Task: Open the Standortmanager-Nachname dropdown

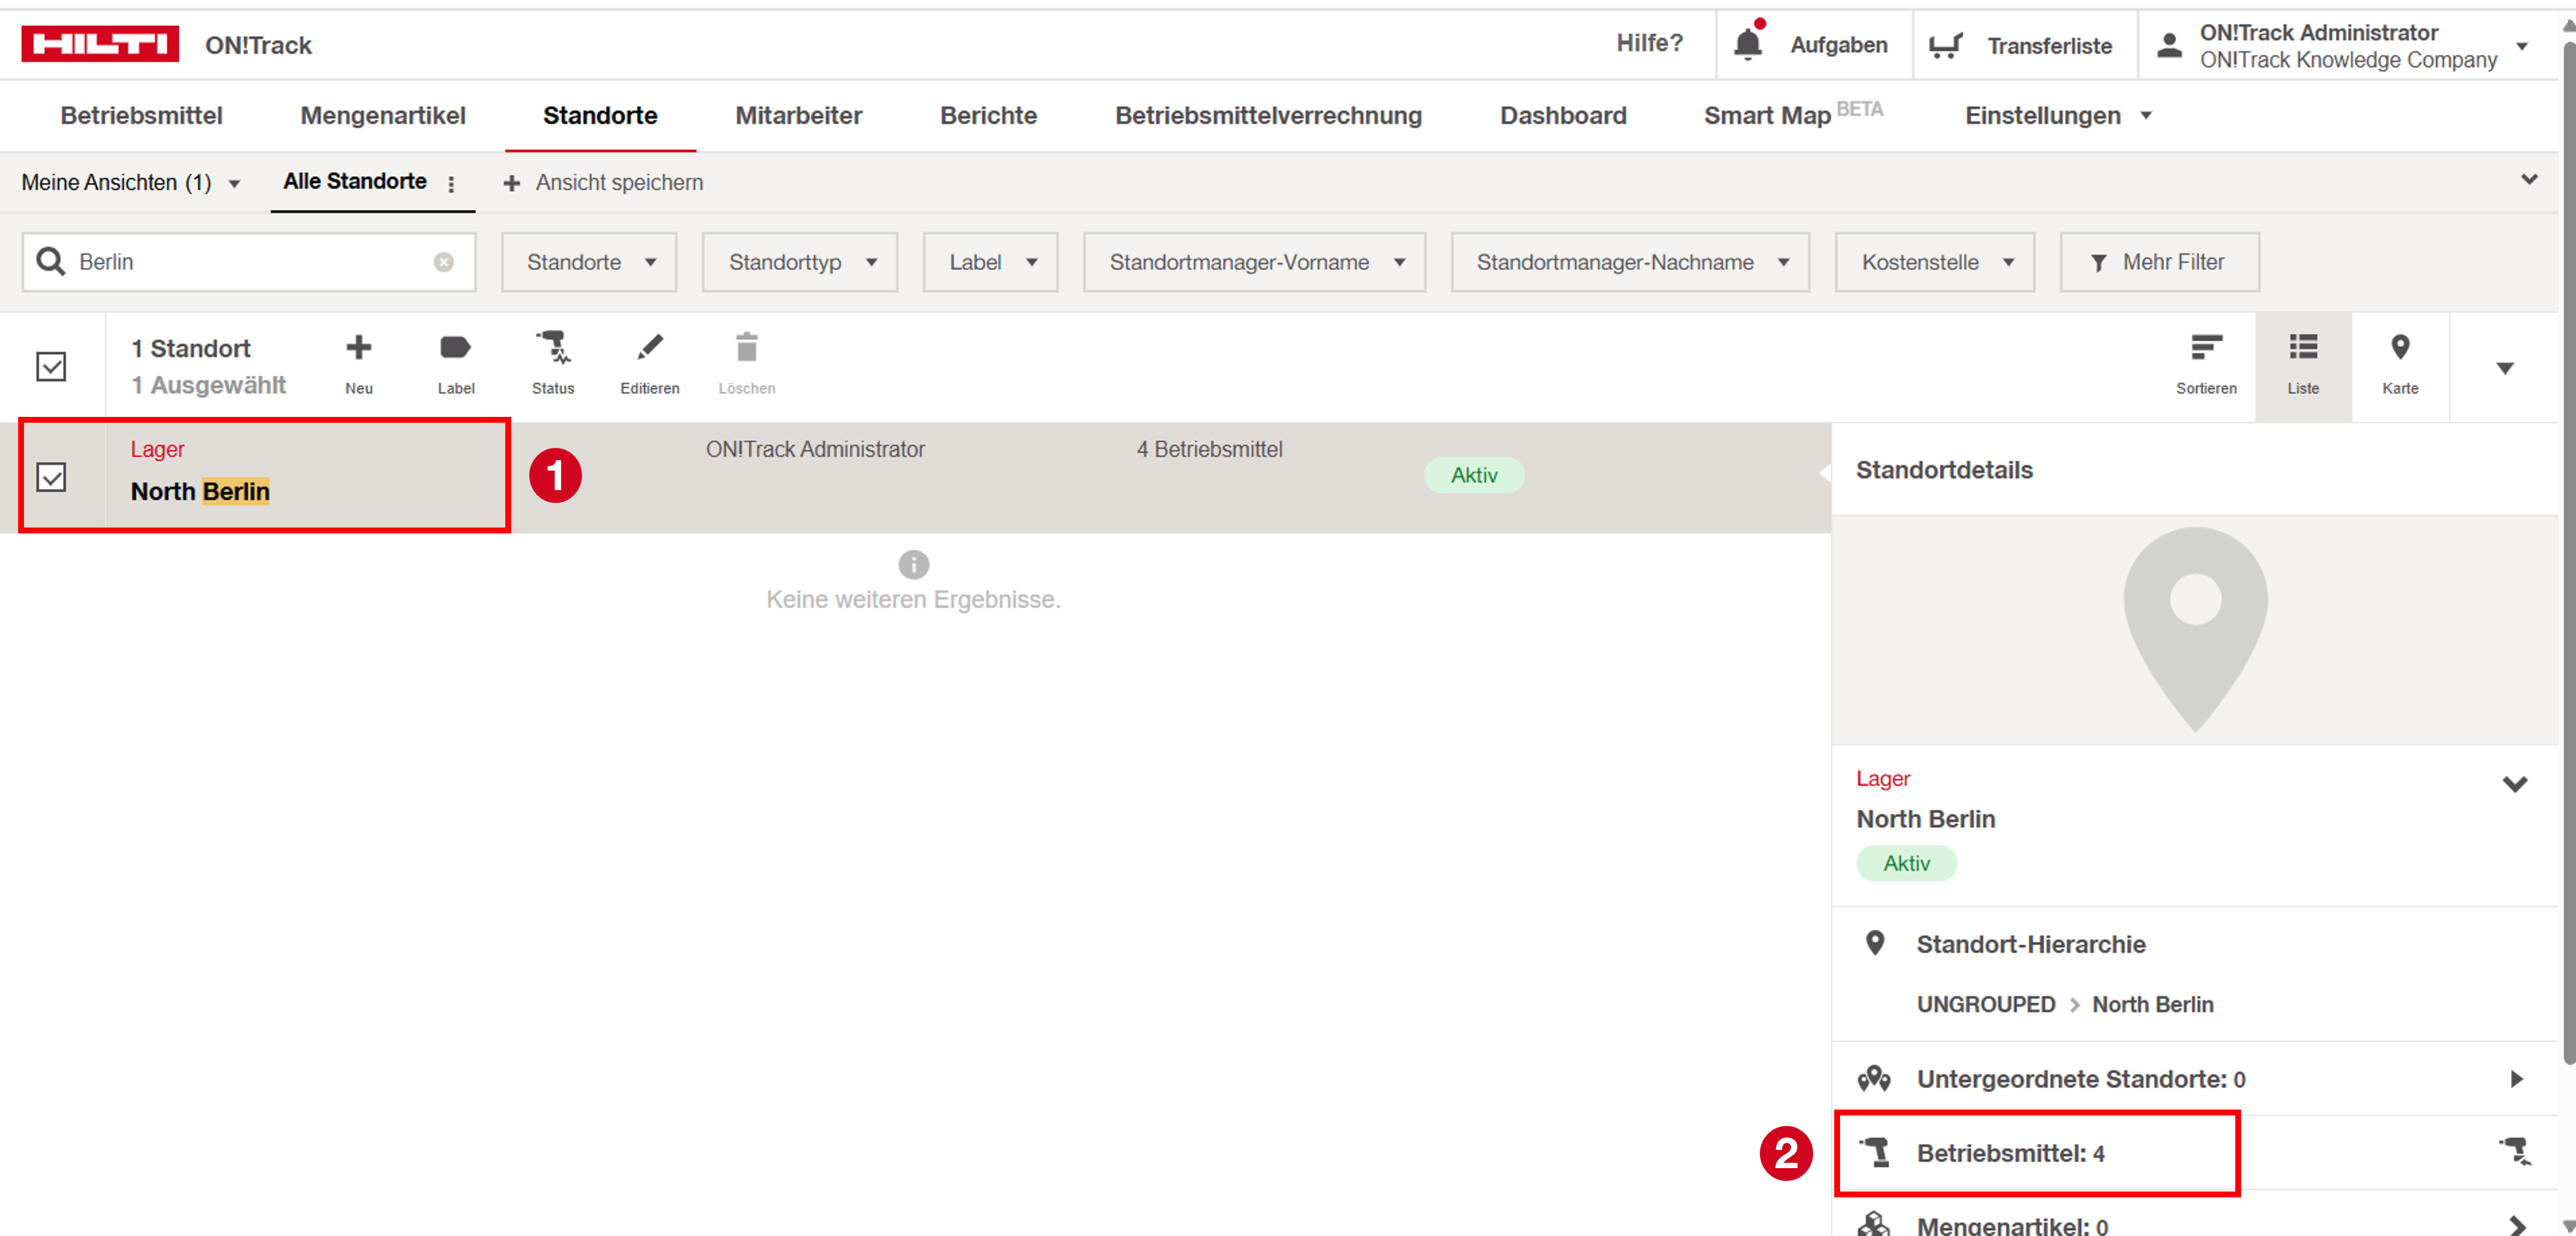Action: point(1630,262)
